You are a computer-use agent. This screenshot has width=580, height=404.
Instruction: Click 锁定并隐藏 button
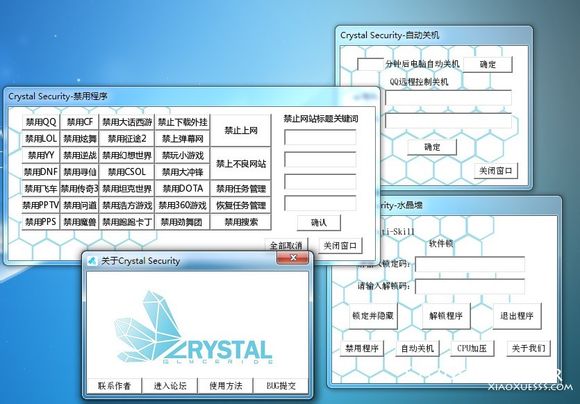pos(373,316)
